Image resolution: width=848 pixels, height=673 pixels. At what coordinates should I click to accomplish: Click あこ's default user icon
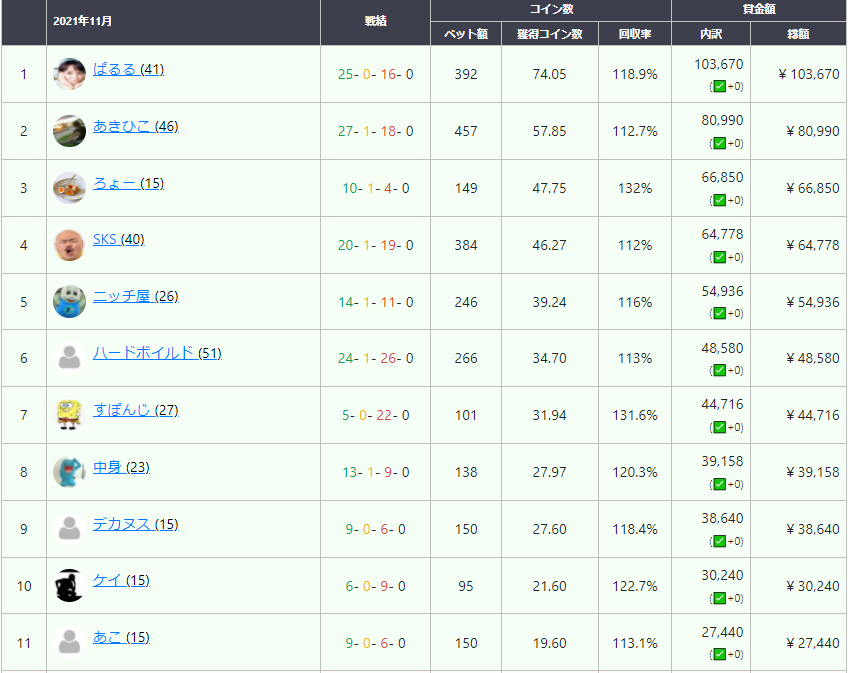click(x=69, y=642)
